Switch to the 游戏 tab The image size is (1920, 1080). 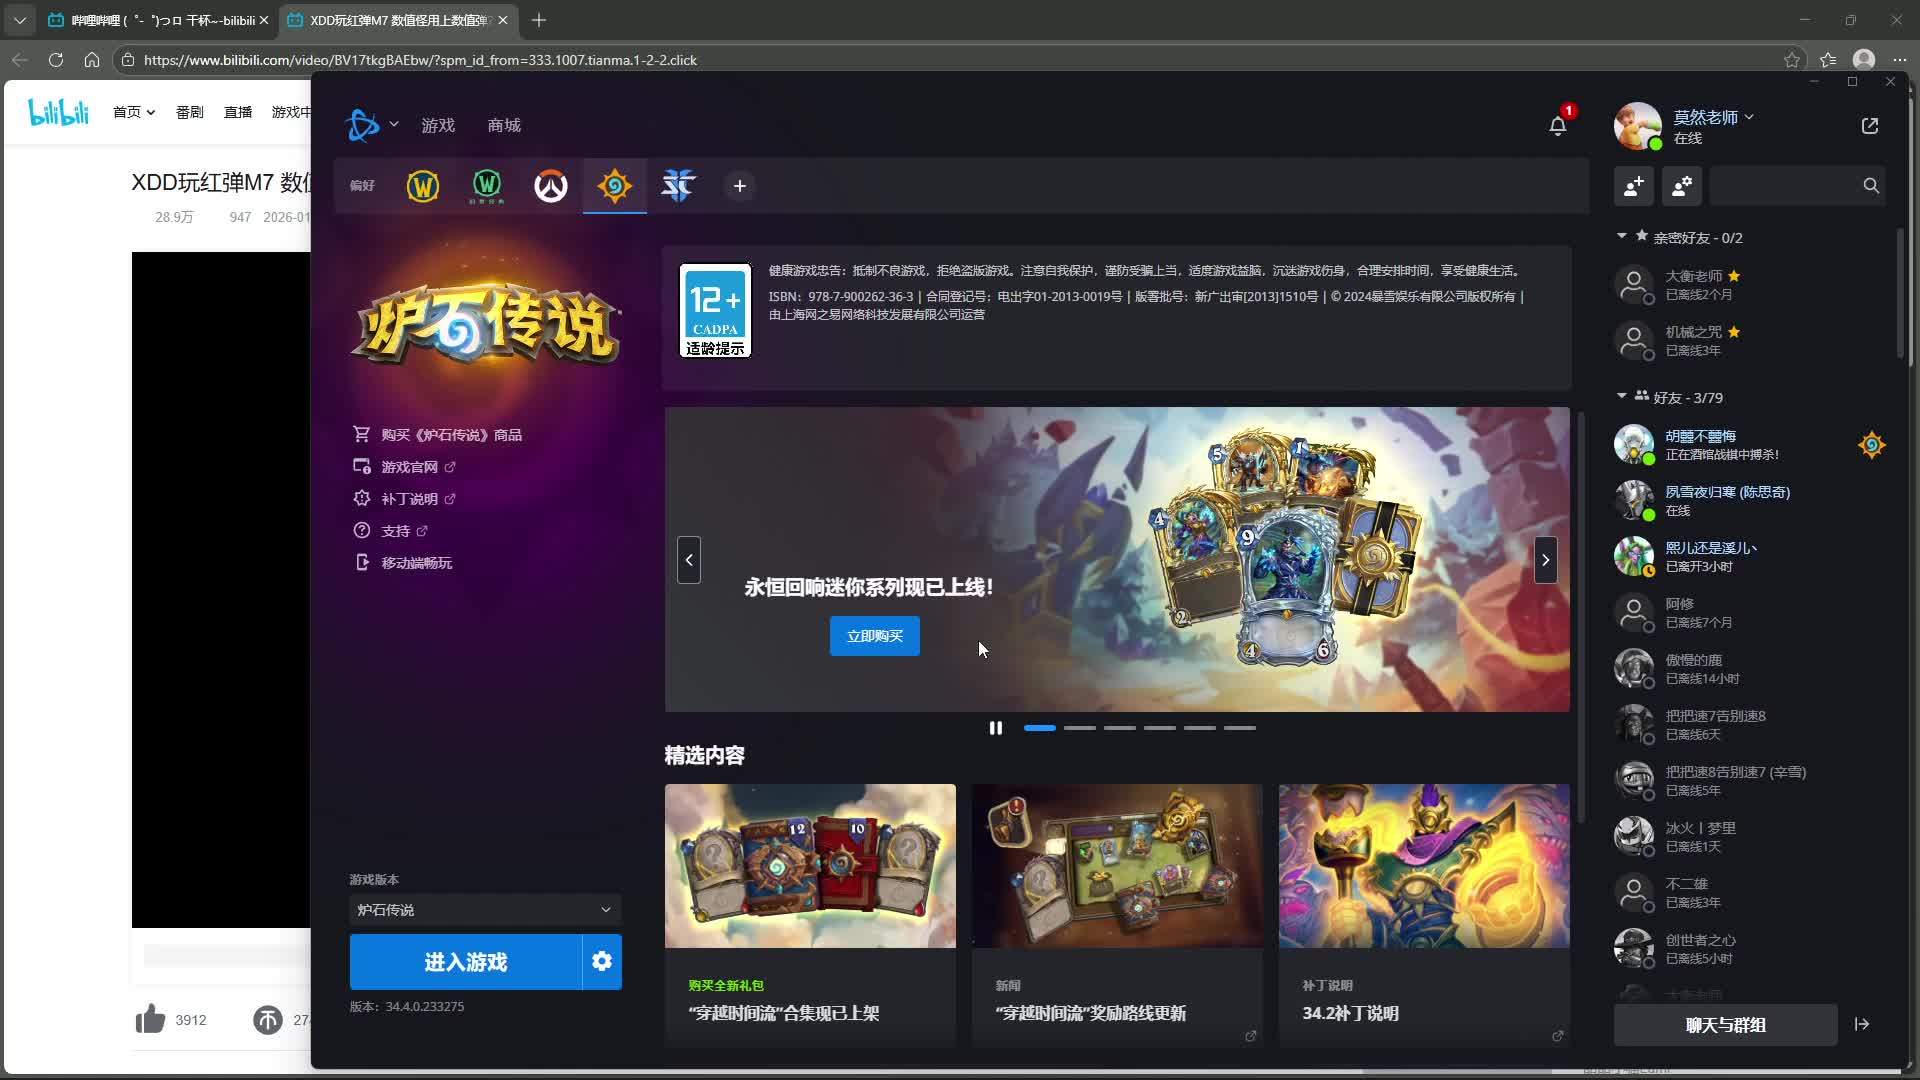coord(438,125)
